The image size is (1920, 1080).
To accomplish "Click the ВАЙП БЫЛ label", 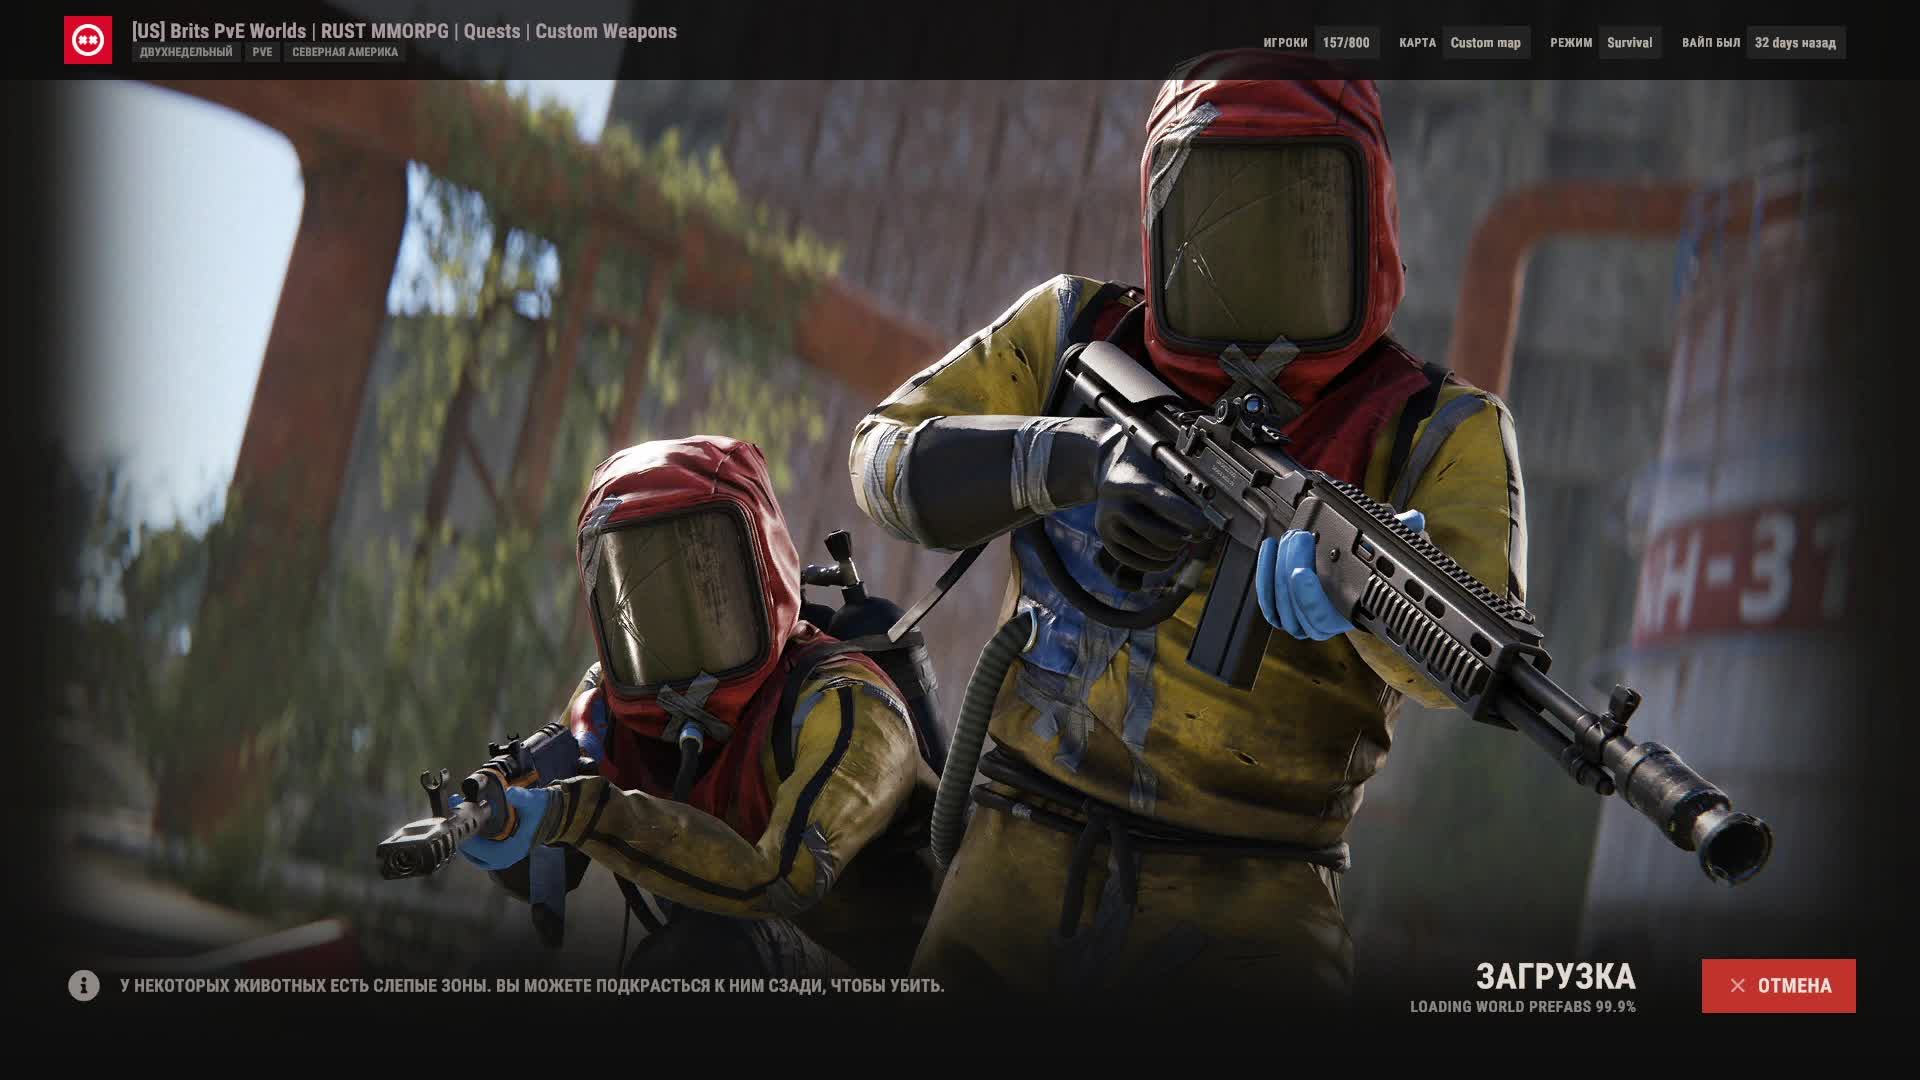I will click(1711, 43).
